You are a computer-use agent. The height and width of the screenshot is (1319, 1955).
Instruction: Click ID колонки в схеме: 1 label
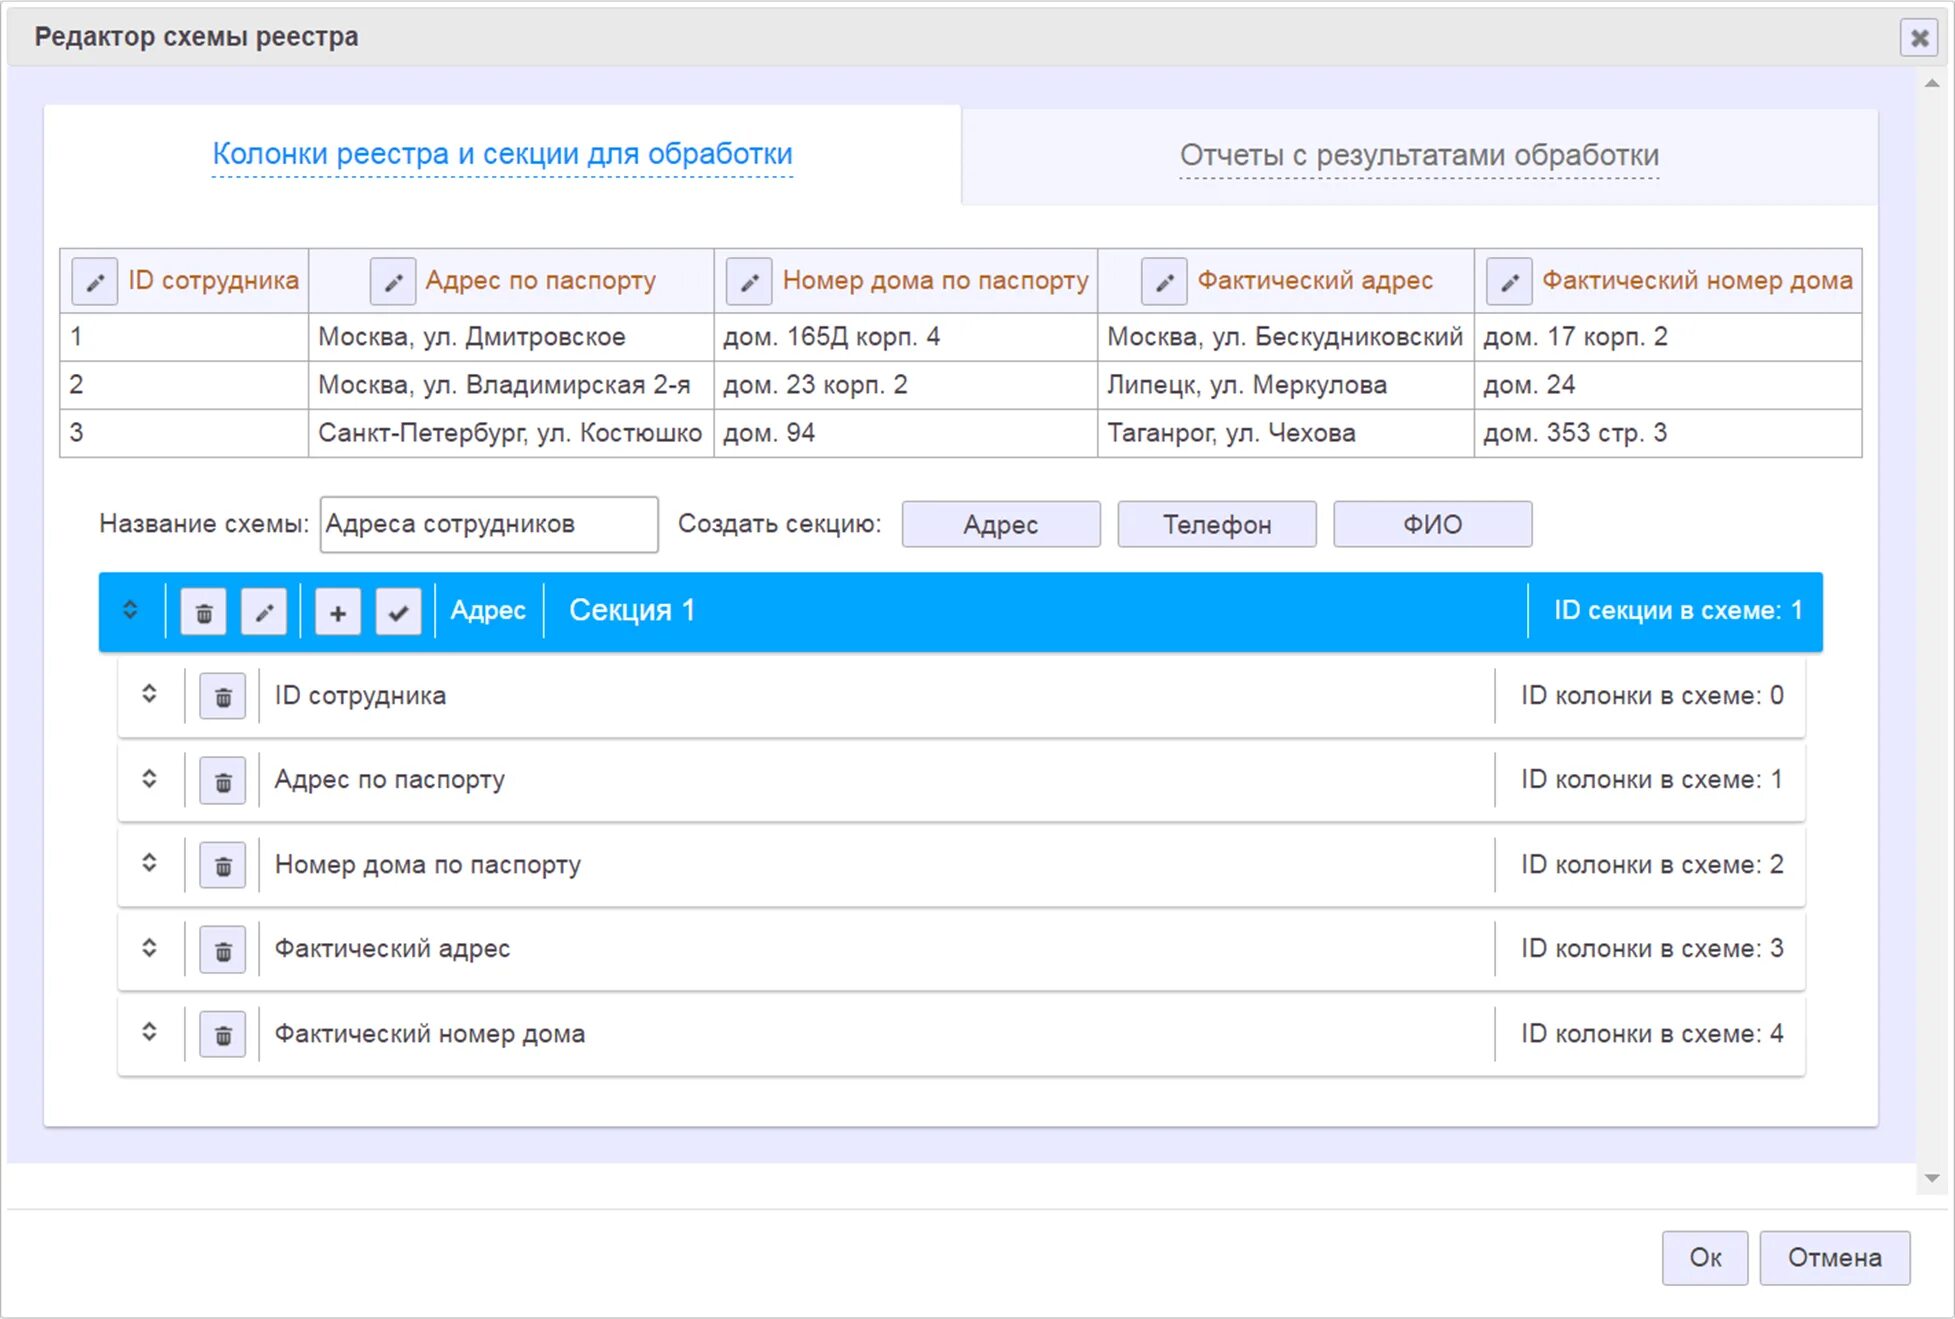click(x=1652, y=780)
